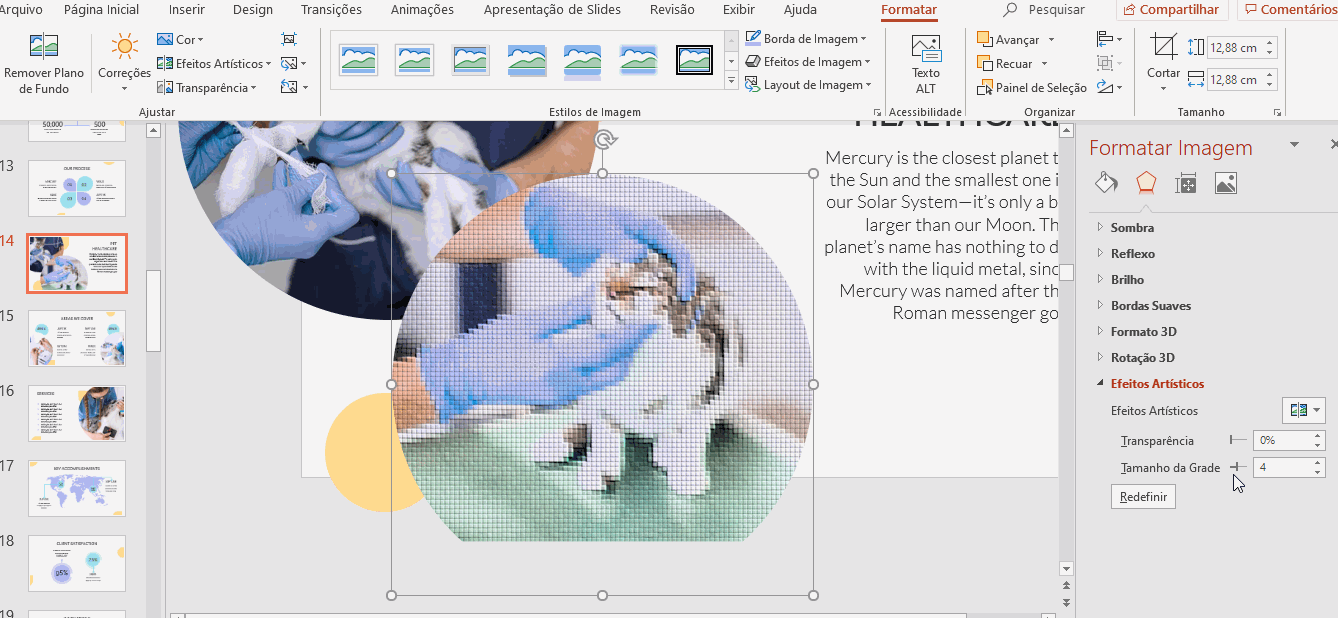Open Picture tab in Formatar Imagem pane
Image resolution: width=1338 pixels, height=618 pixels.
[x=1226, y=182]
